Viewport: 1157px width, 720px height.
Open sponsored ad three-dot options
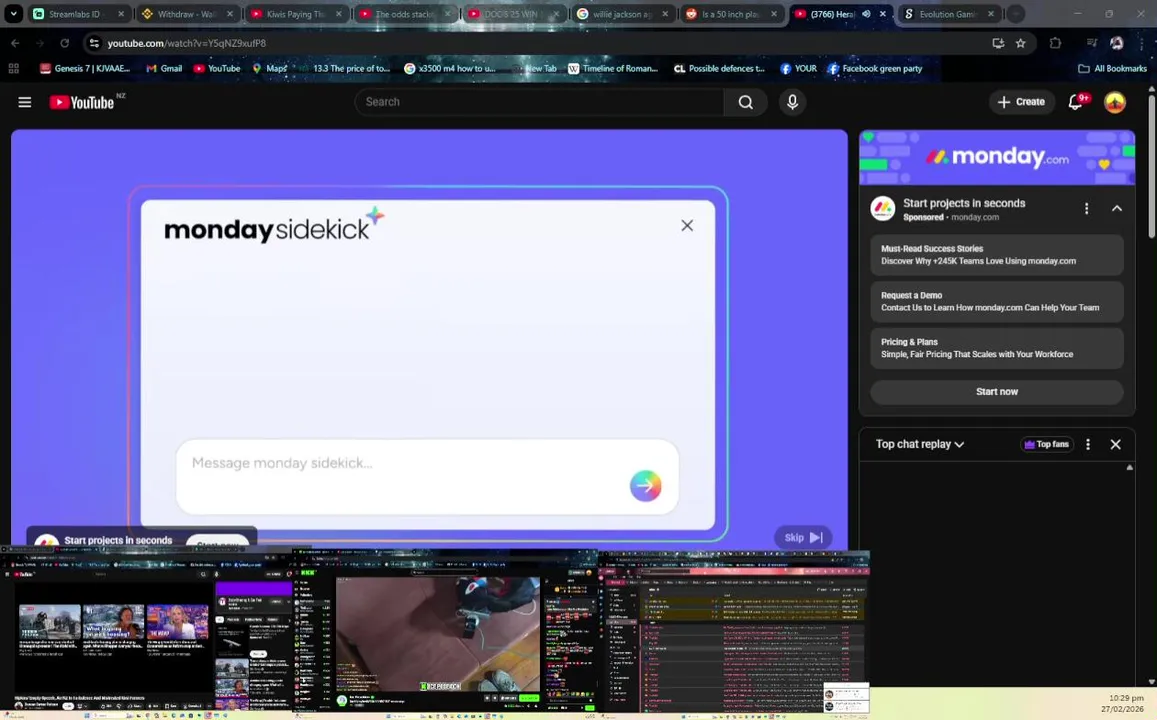(1086, 209)
